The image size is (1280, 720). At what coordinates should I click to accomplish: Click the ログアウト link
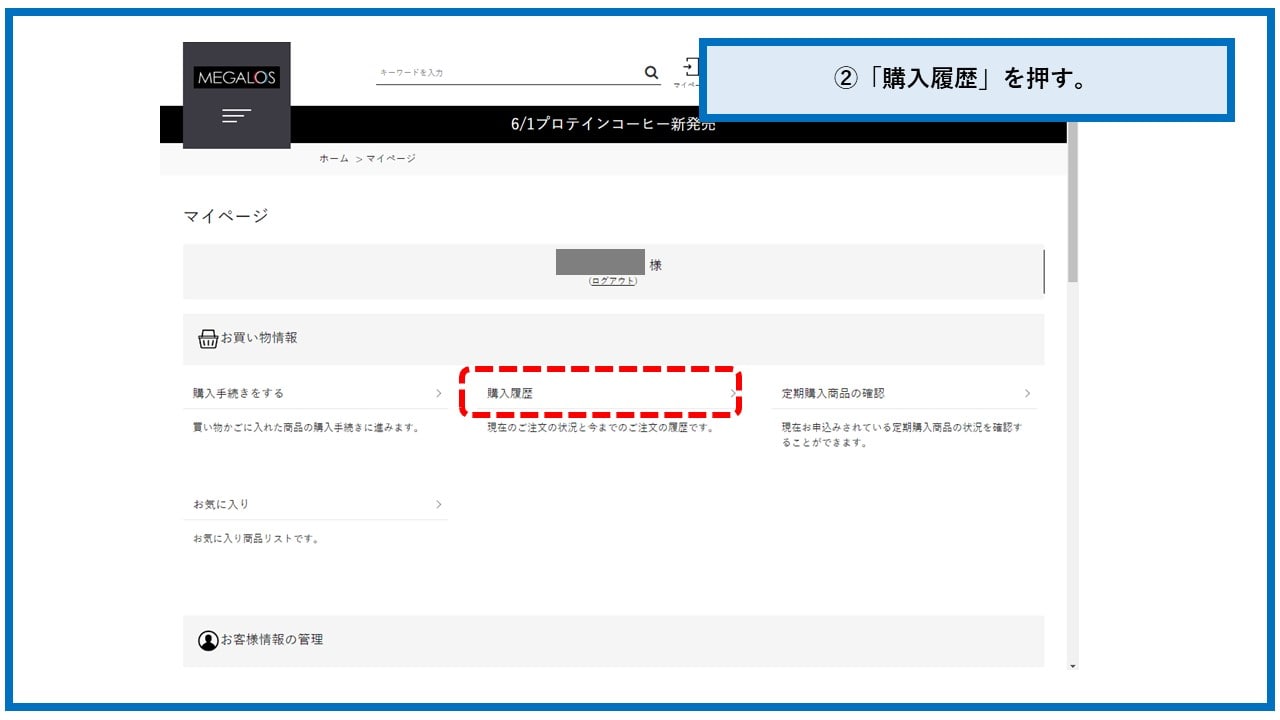(612, 281)
